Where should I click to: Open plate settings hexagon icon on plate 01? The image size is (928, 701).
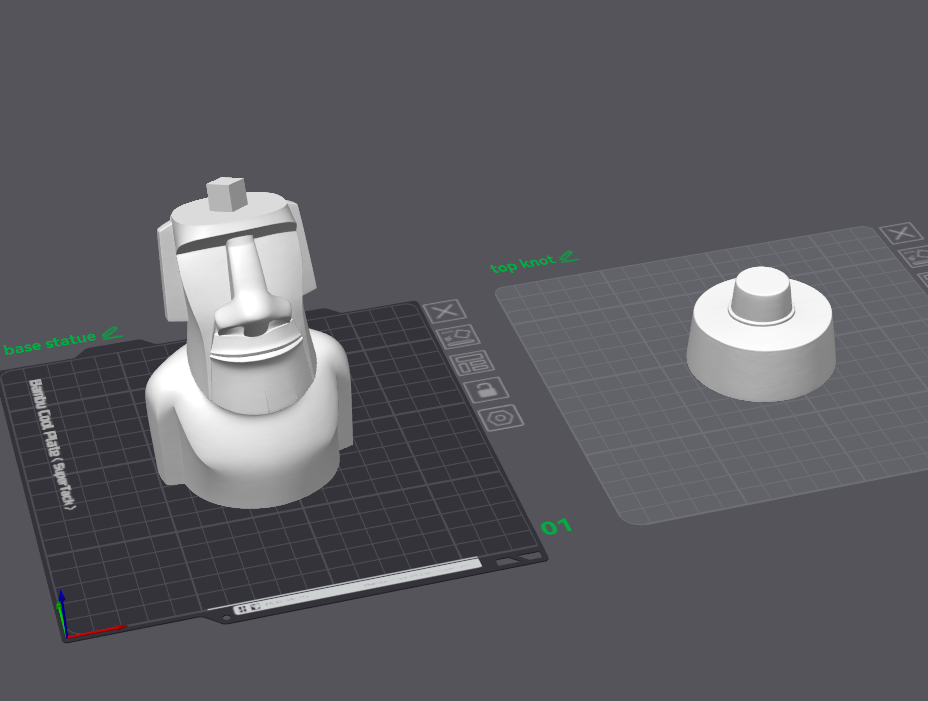pos(500,417)
